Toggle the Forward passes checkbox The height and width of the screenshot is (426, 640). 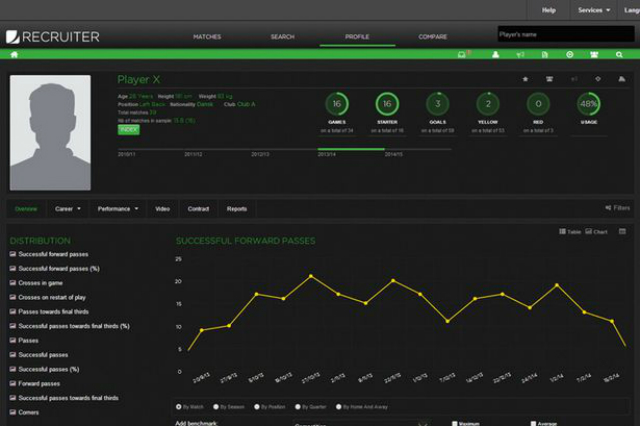(13, 383)
